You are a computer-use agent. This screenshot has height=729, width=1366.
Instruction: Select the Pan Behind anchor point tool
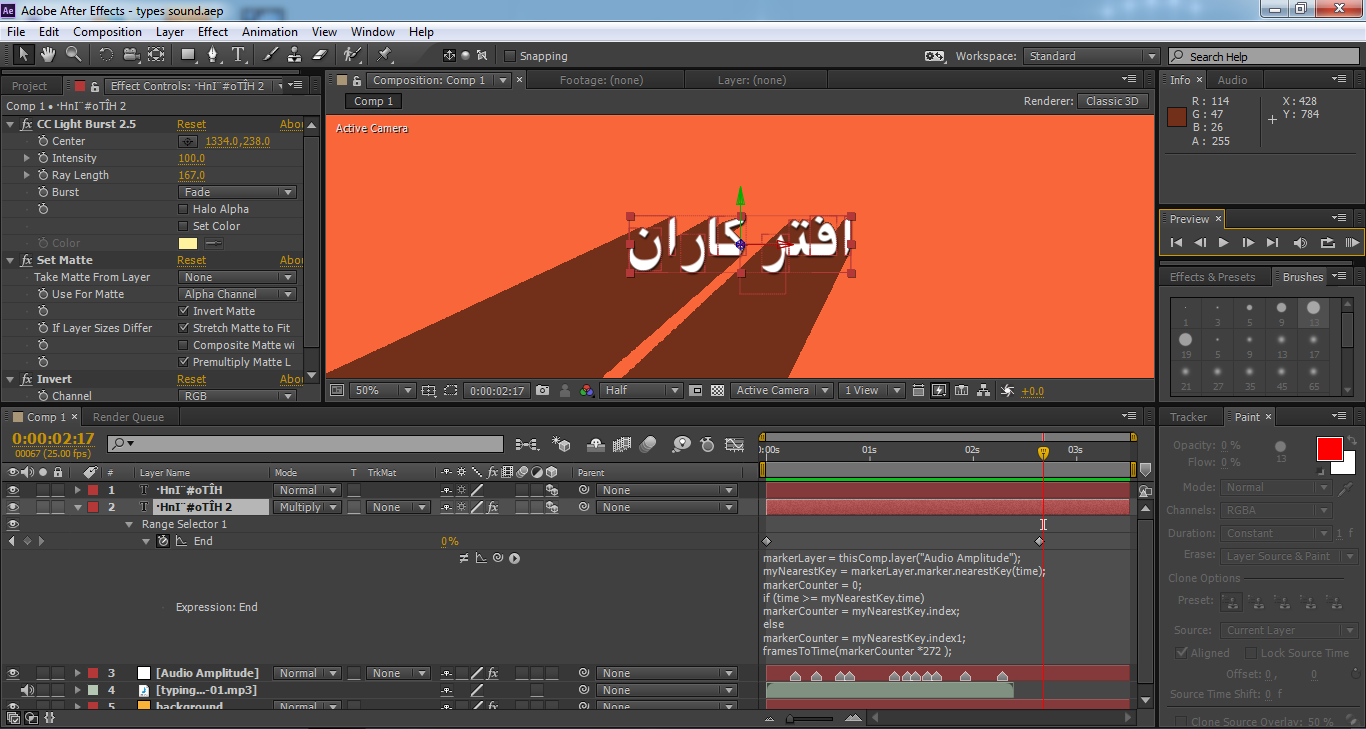click(x=156, y=55)
